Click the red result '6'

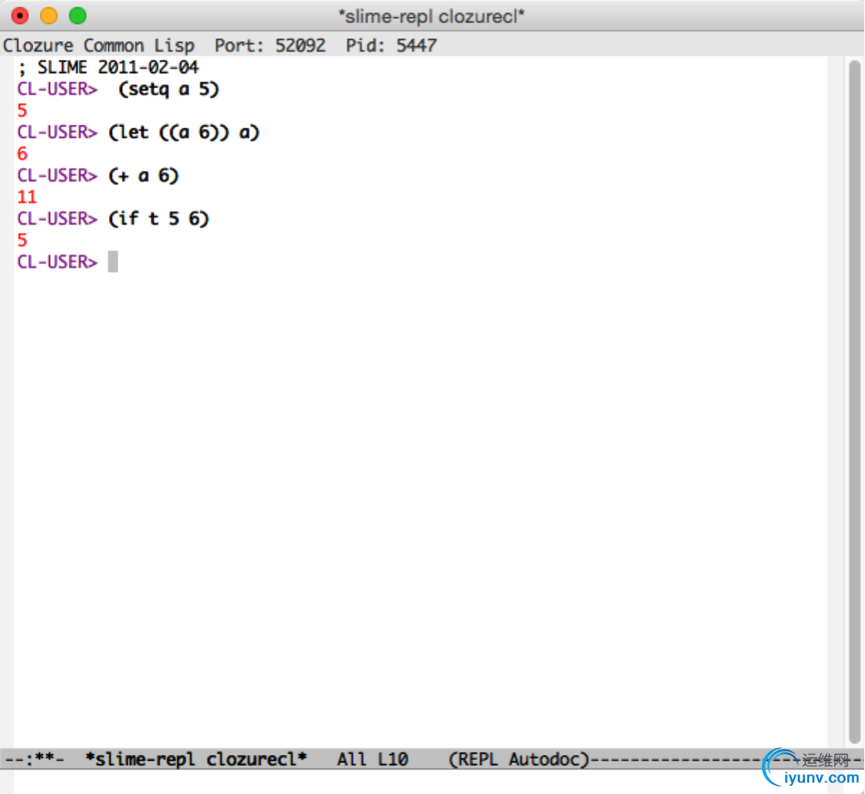[22, 154]
